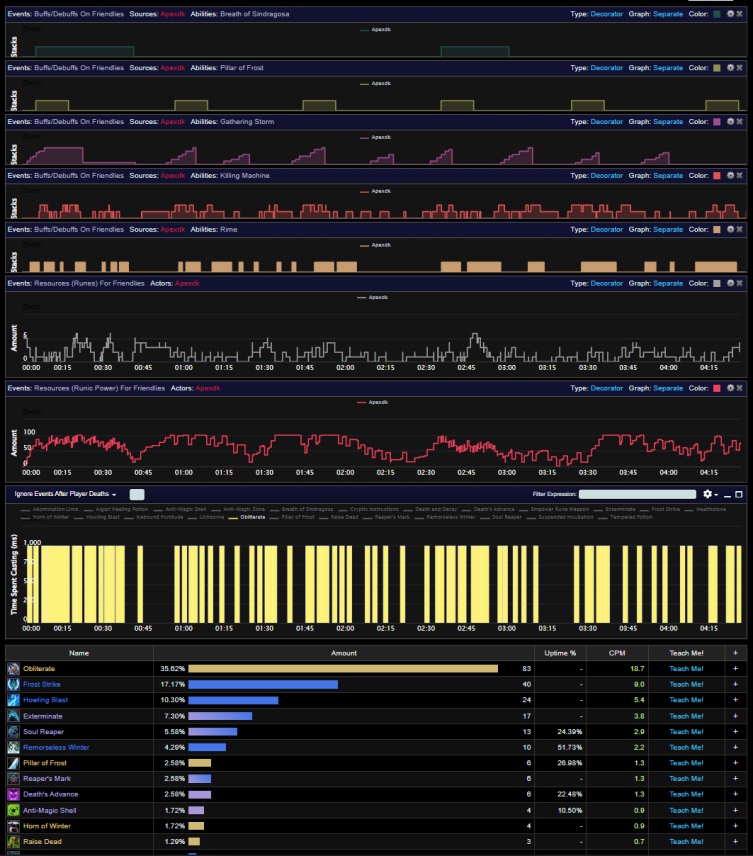Expand the Obliterate row plus button

[x=736, y=668]
